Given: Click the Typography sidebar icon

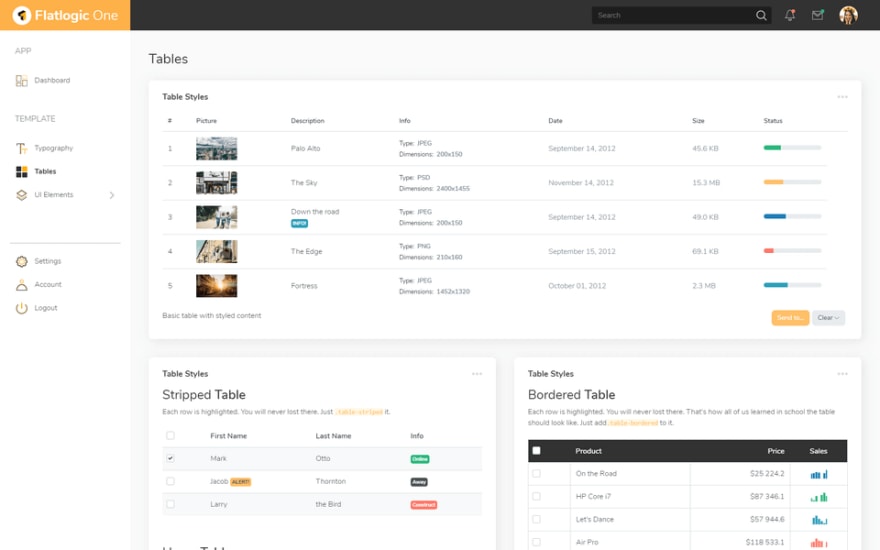Looking at the screenshot, I should click(x=21, y=148).
